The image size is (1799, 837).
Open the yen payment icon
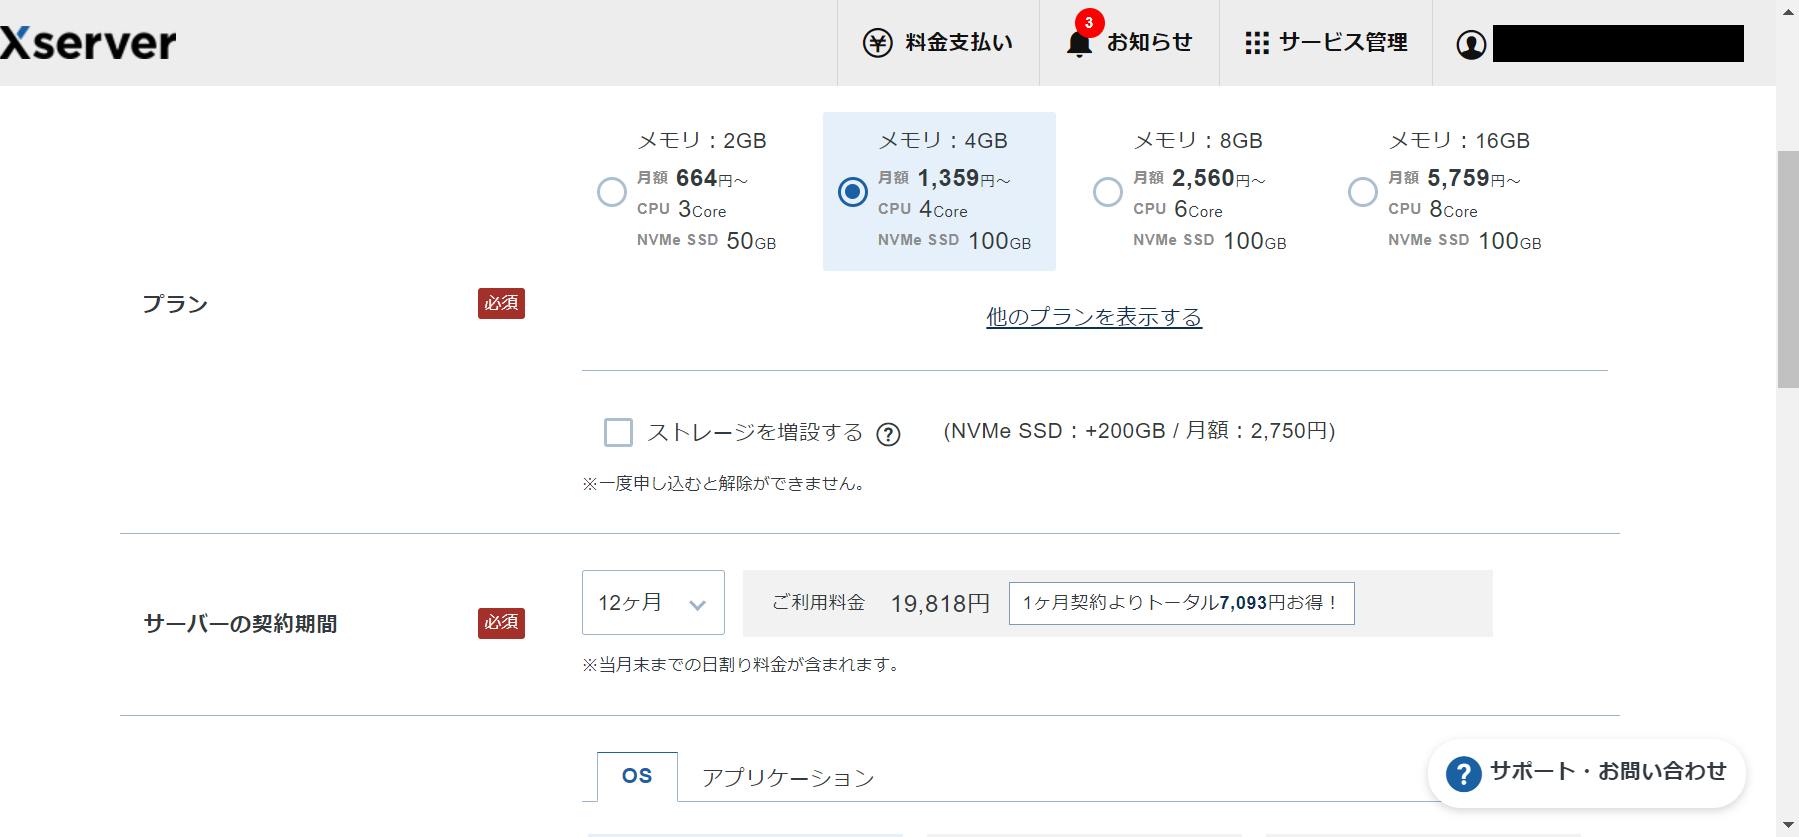coord(878,43)
